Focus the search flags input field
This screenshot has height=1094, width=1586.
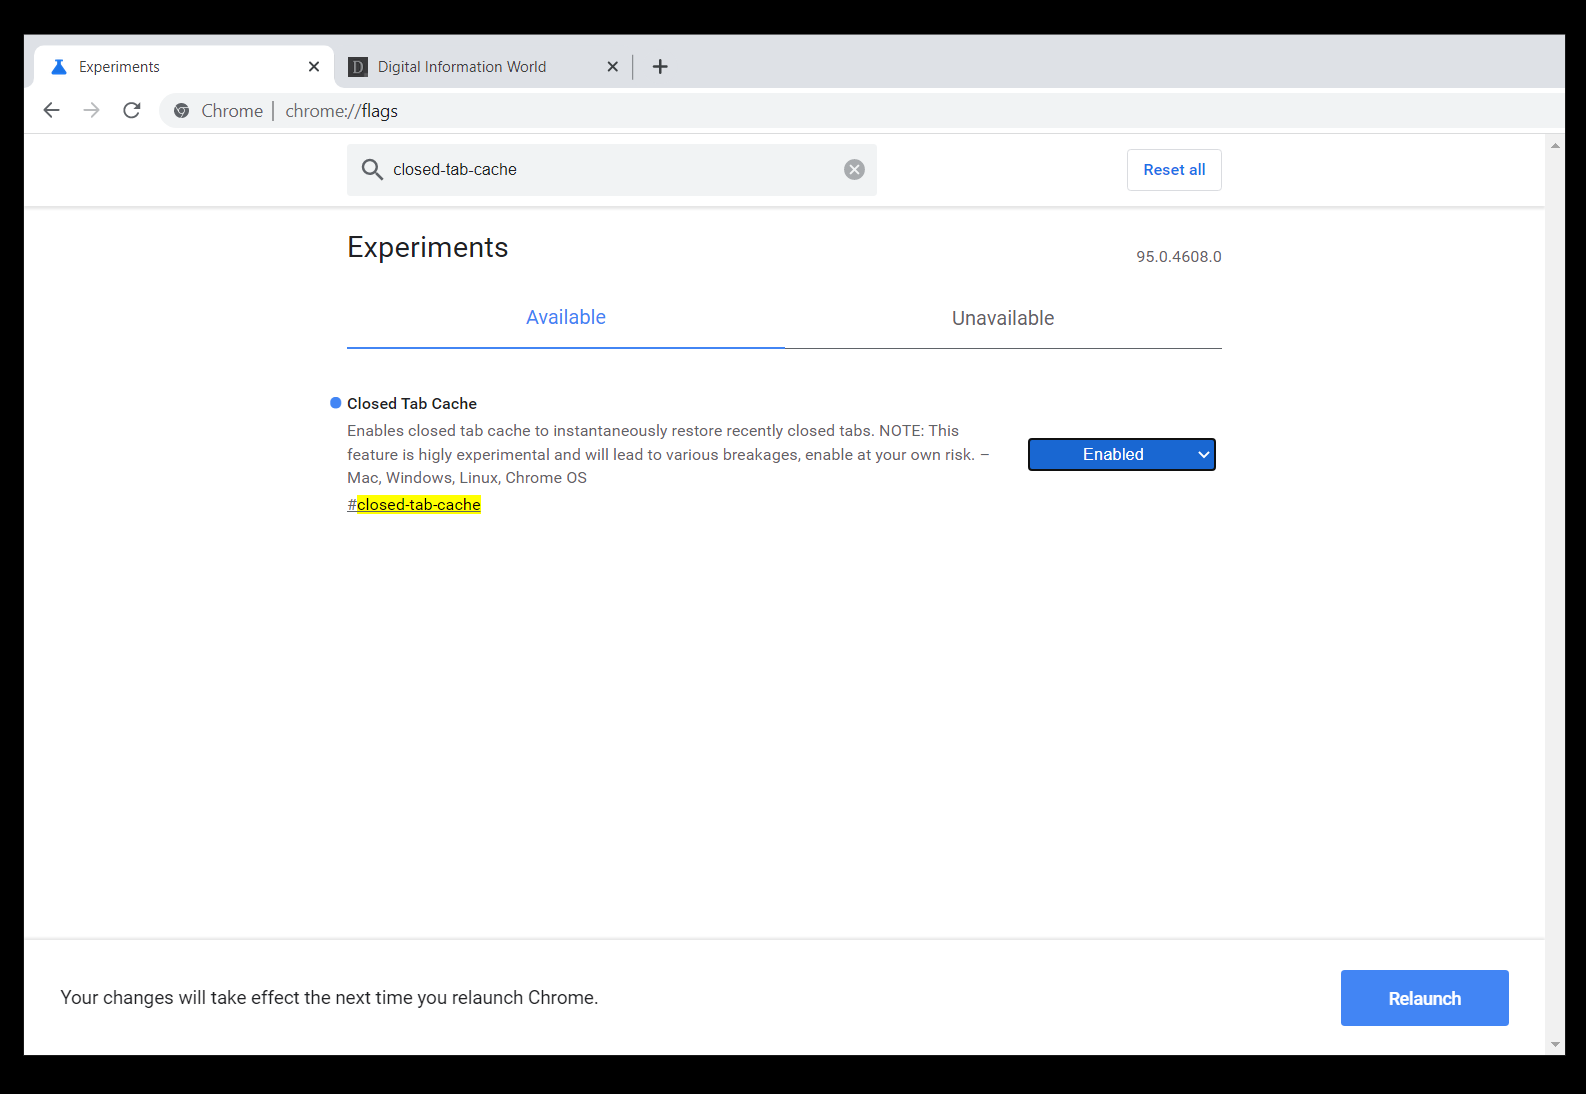pos(612,170)
